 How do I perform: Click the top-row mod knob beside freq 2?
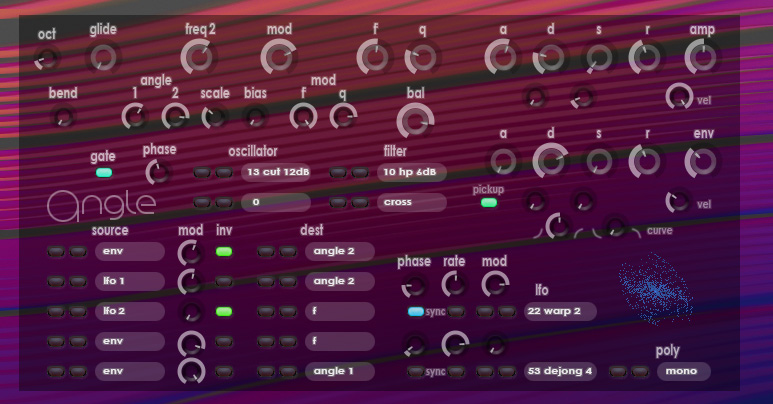click(x=279, y=57)
